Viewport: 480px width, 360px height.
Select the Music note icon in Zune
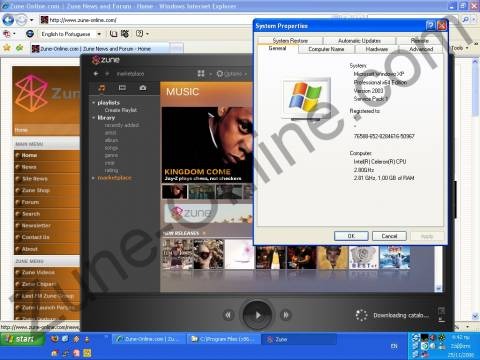pos(102,88)
